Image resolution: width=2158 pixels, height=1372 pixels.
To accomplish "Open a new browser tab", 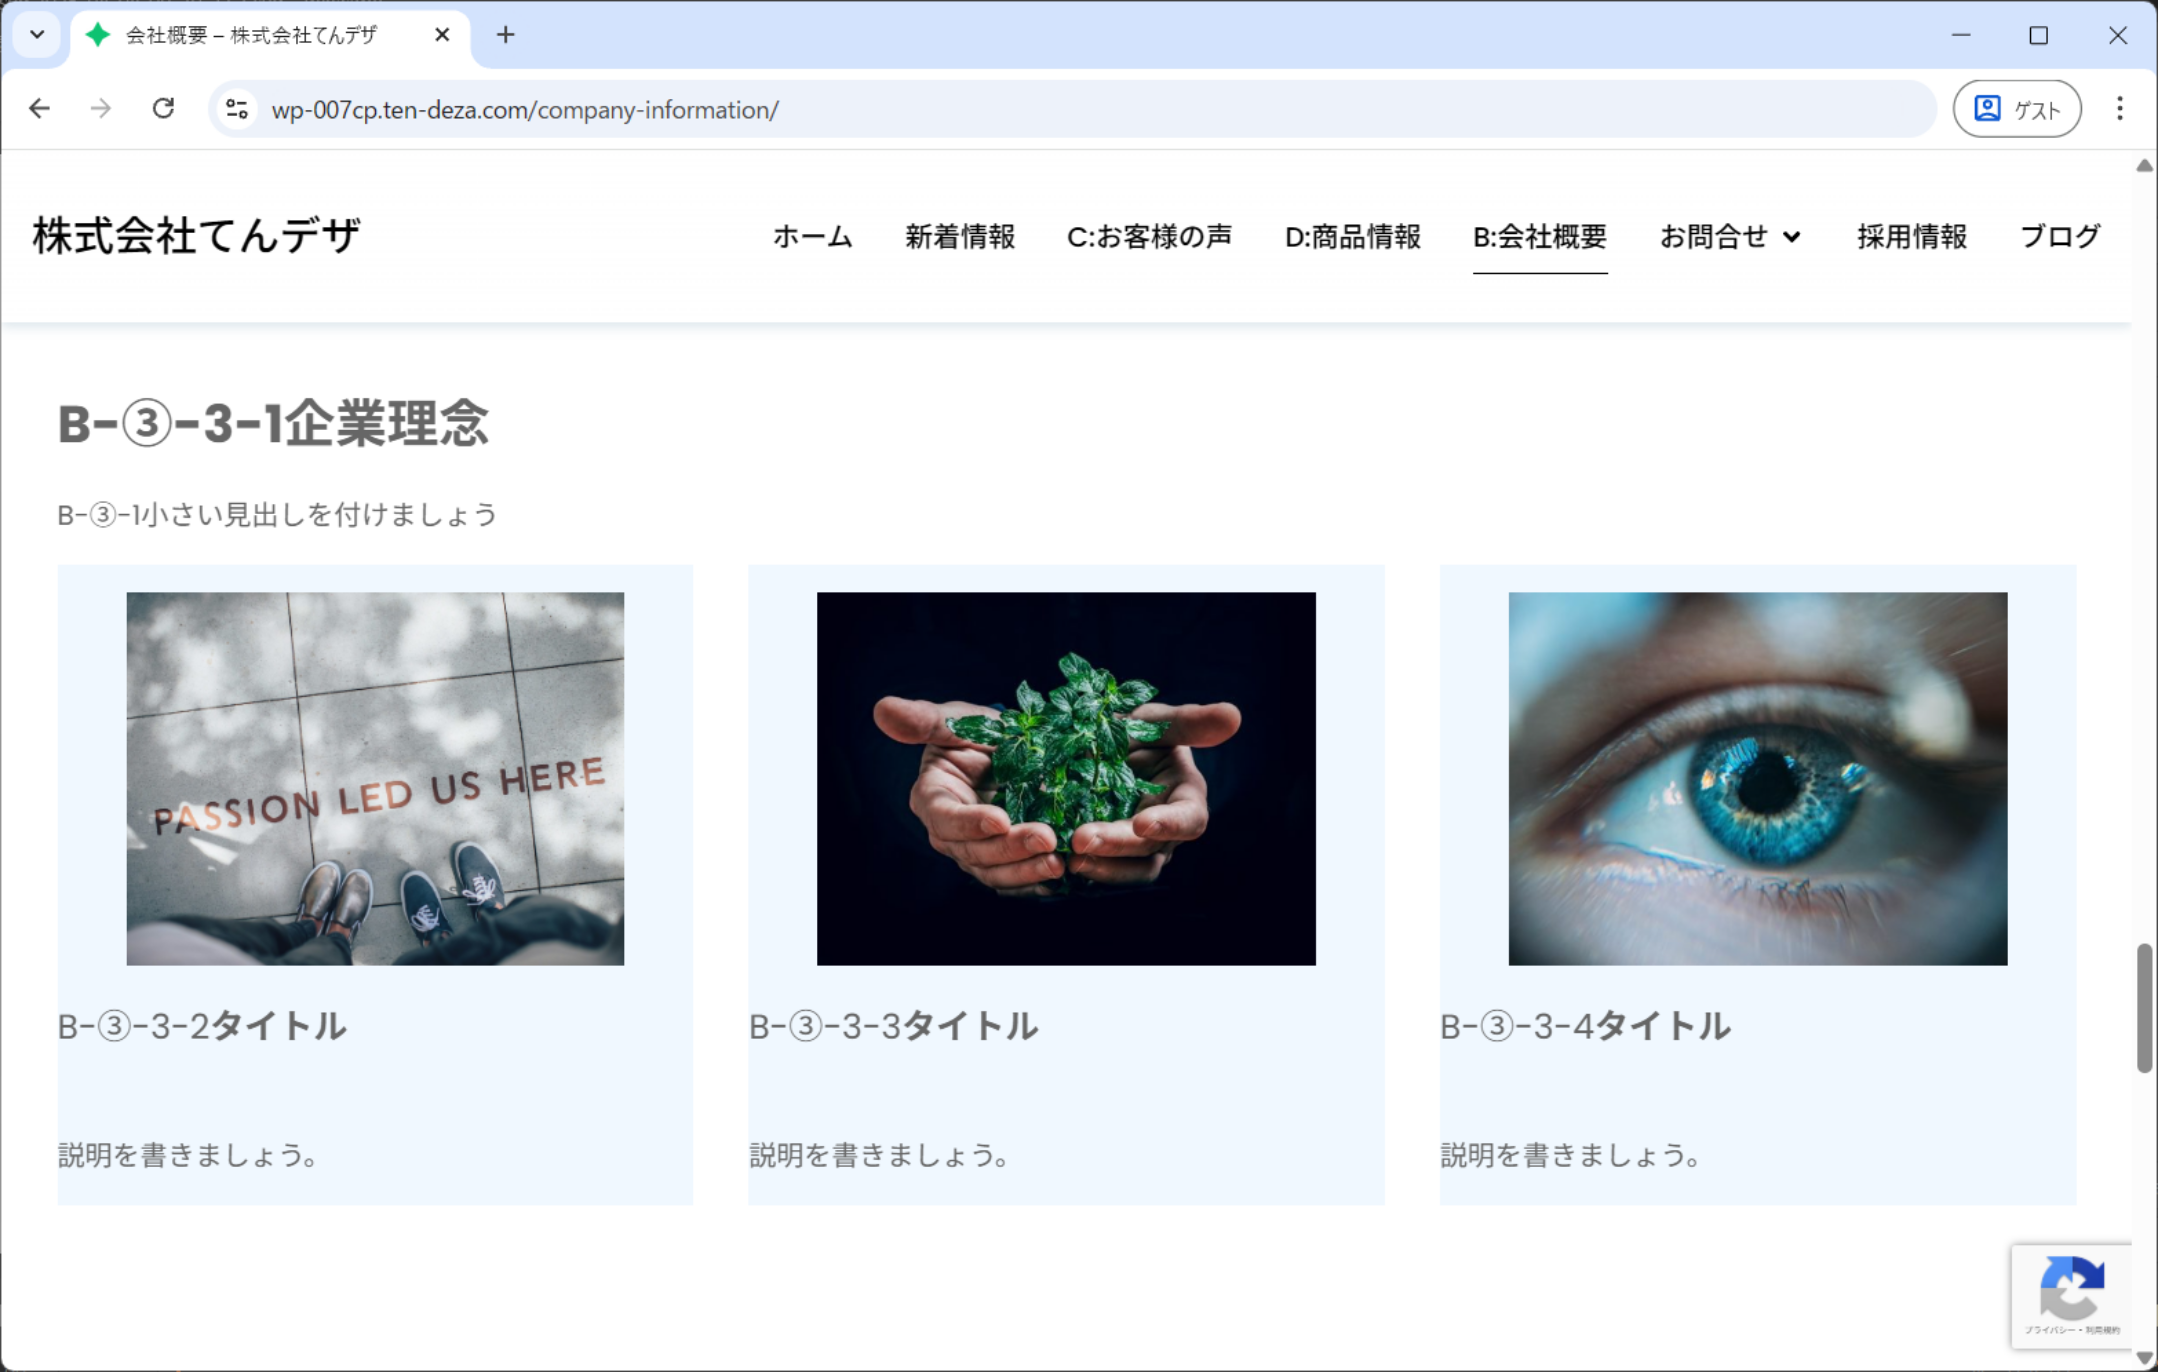I will click(x=506, y=35).
